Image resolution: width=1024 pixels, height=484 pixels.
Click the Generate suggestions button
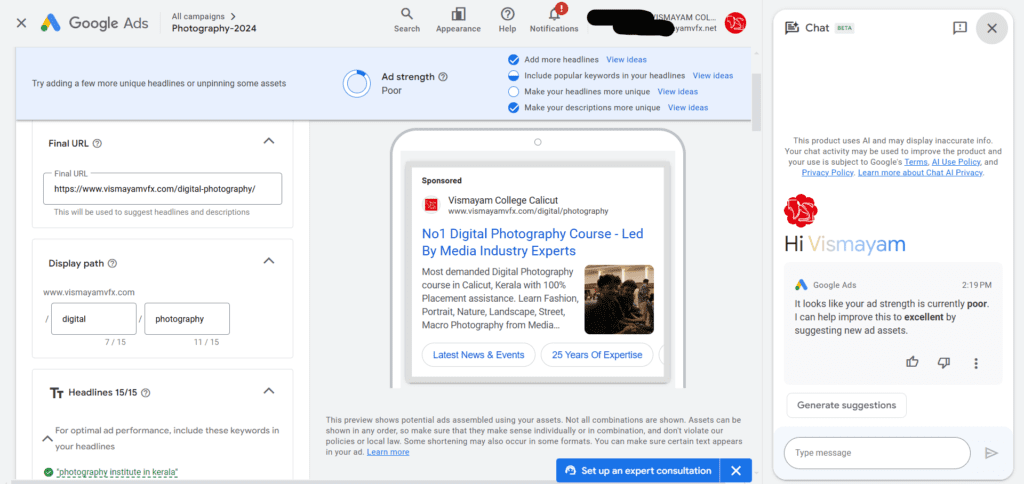tap(846, 405)
